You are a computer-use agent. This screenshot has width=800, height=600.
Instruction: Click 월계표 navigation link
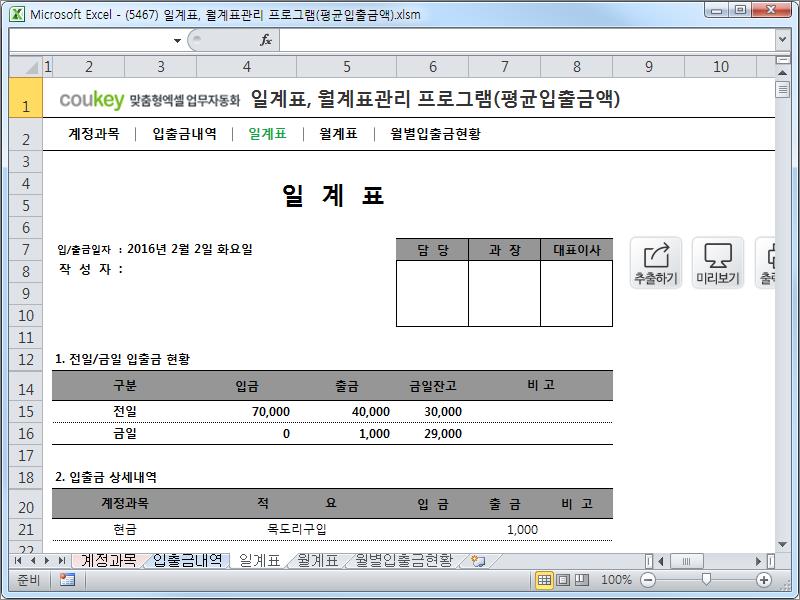coord(338,134)
